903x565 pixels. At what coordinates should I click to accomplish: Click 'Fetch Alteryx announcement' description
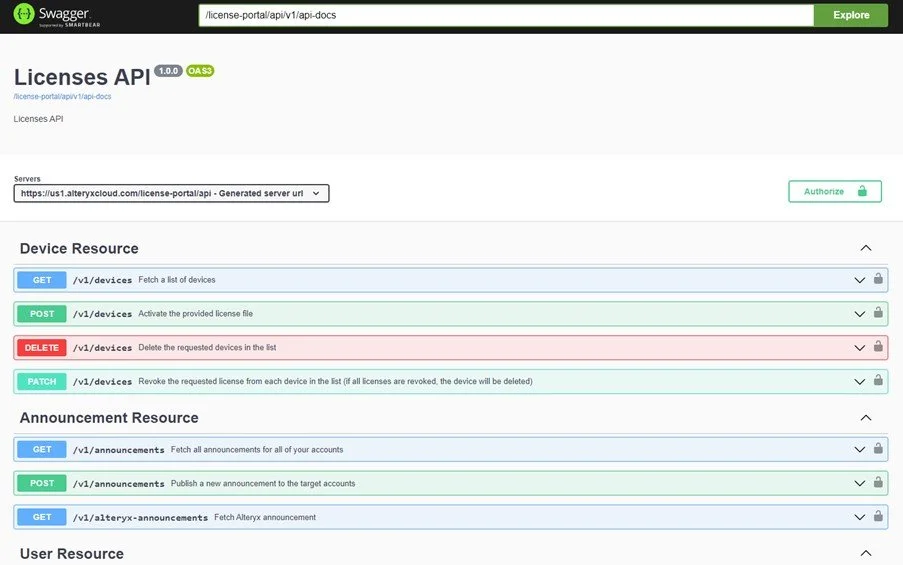coord(265,517)
